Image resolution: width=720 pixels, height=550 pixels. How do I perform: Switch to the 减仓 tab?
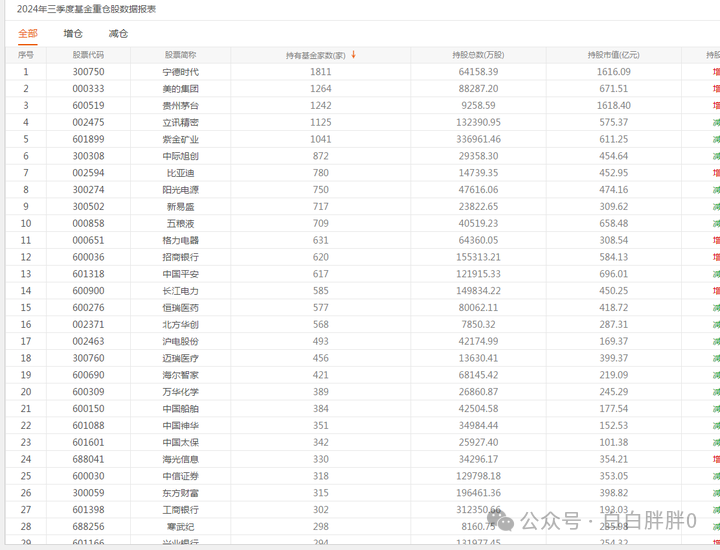pos(118,34)
